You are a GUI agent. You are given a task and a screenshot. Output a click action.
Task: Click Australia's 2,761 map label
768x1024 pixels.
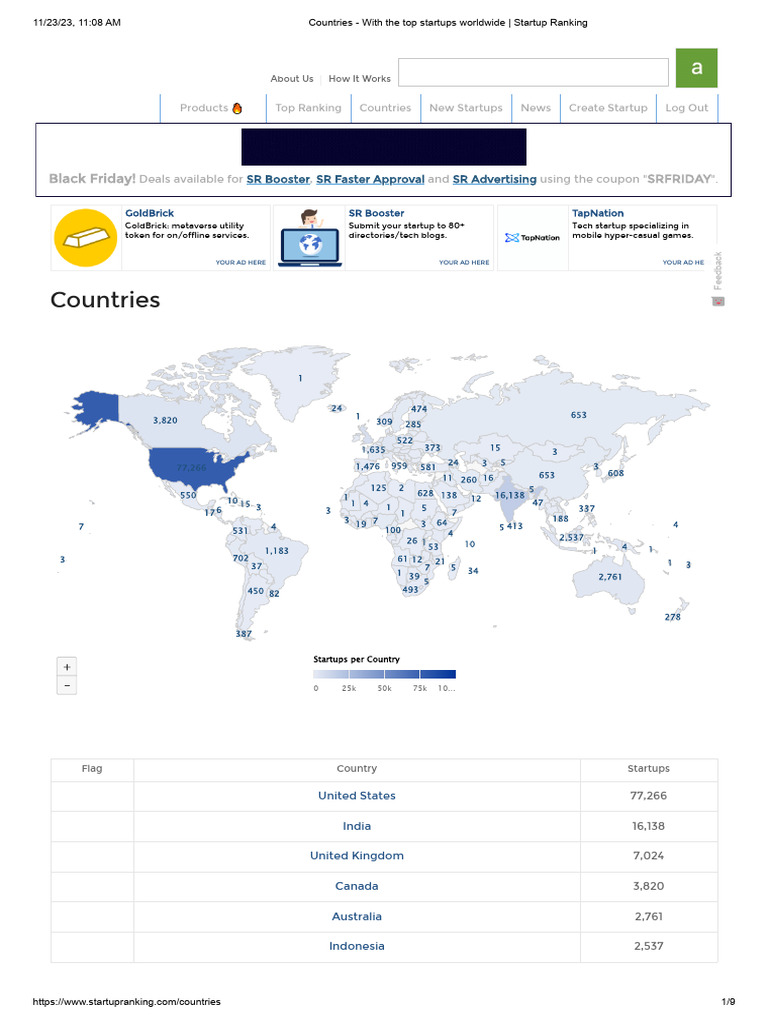pyautogui.click(x=610, y=577)
